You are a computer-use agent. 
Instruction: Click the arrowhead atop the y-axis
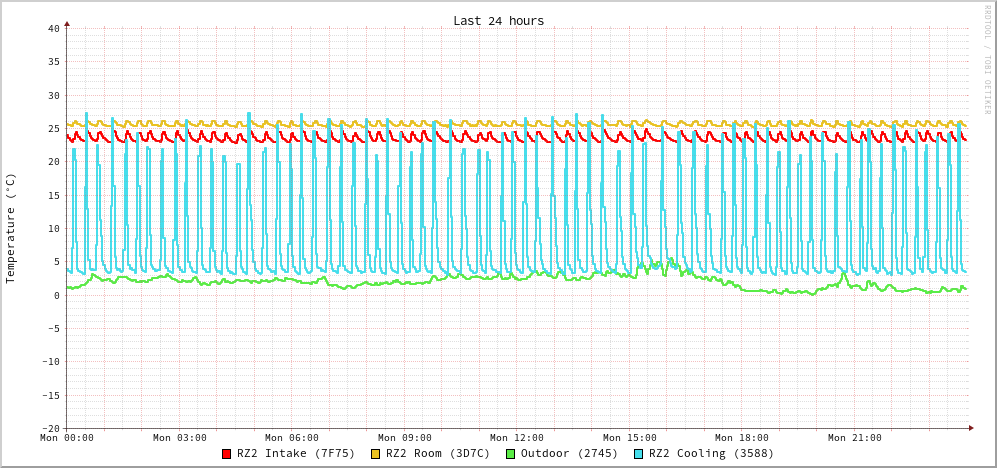pyautogui.click(x=67, y=22)
